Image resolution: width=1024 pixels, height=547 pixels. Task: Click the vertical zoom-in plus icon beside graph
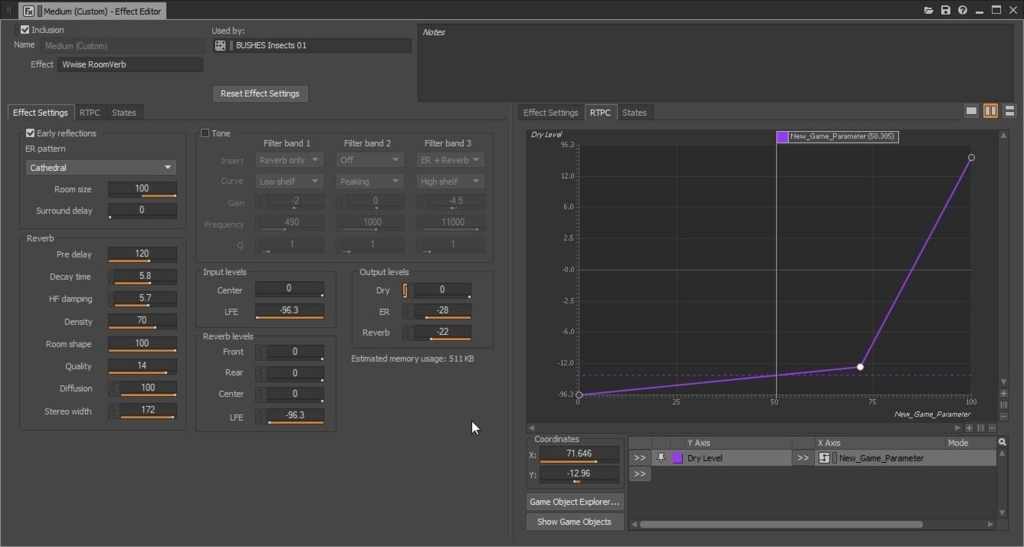pos(1004,394)
